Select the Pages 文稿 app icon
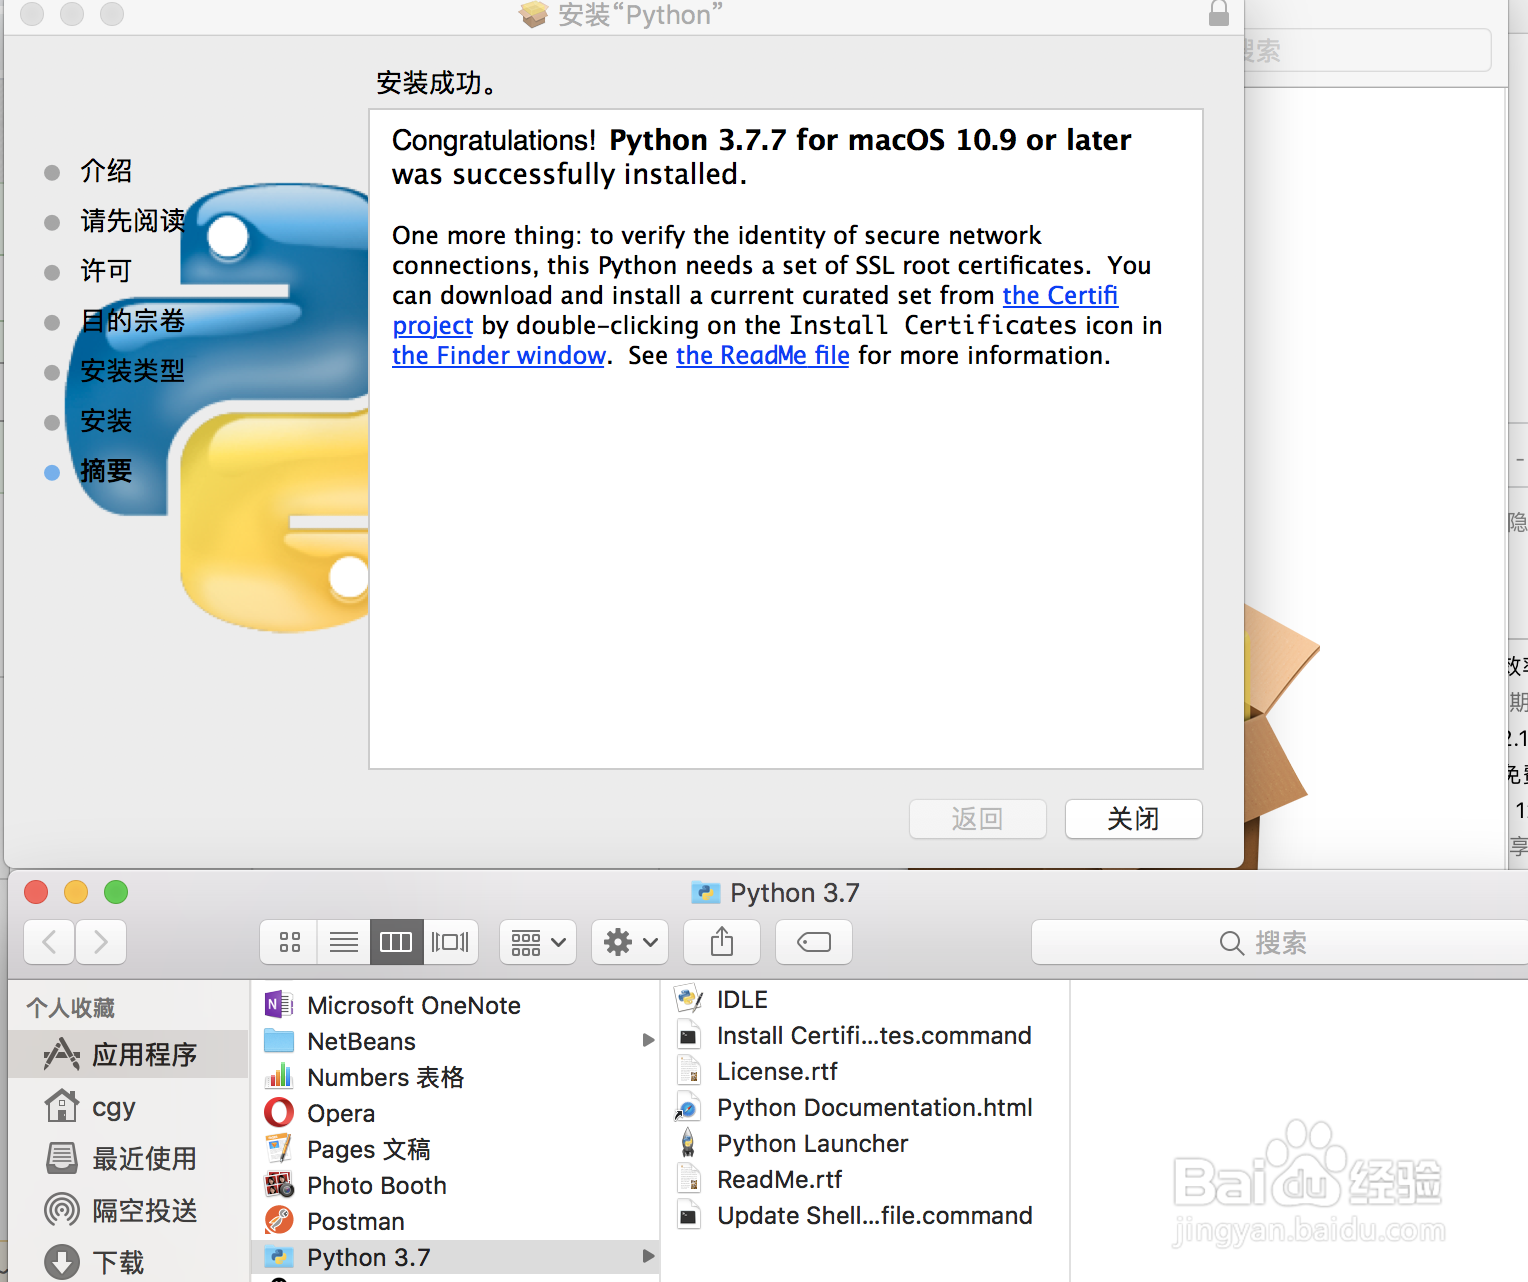Image resolution: width=1528 pixels, height=1282 pixels. point(279,1148)
